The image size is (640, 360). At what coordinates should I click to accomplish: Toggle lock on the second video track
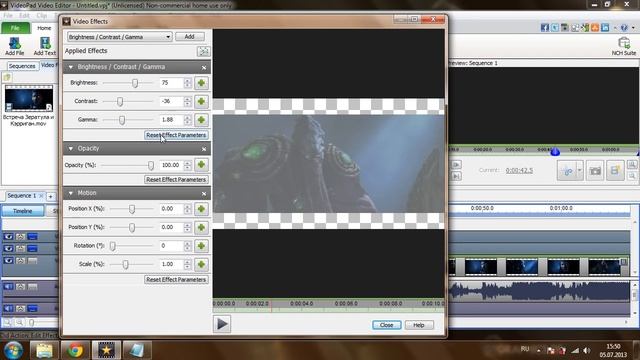20,249
